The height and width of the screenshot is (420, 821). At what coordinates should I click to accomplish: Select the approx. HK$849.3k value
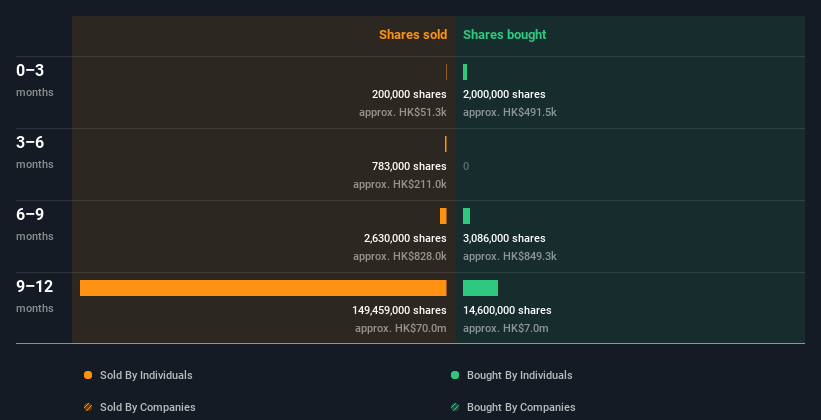509,256
